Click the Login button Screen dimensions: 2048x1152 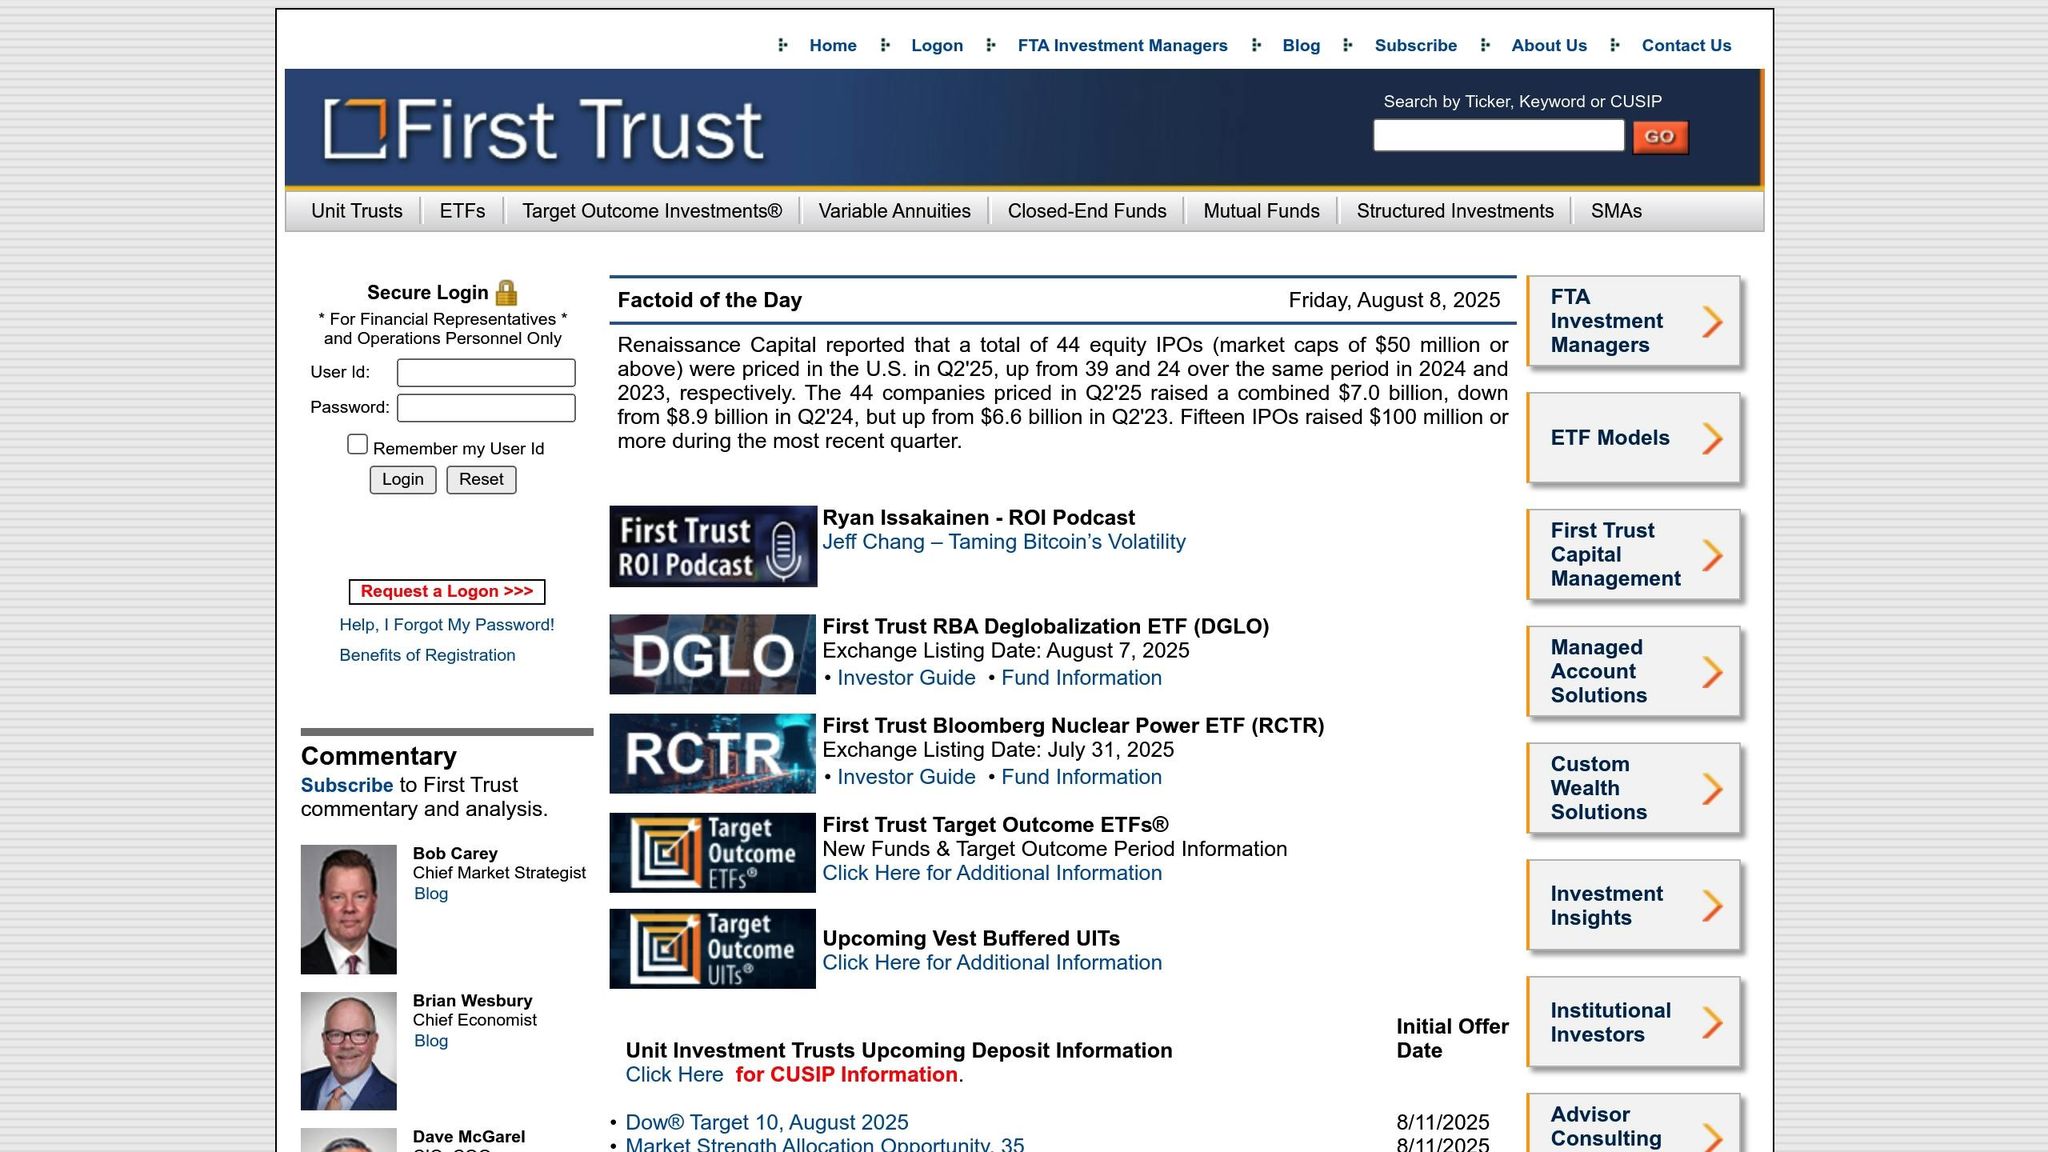402,479
